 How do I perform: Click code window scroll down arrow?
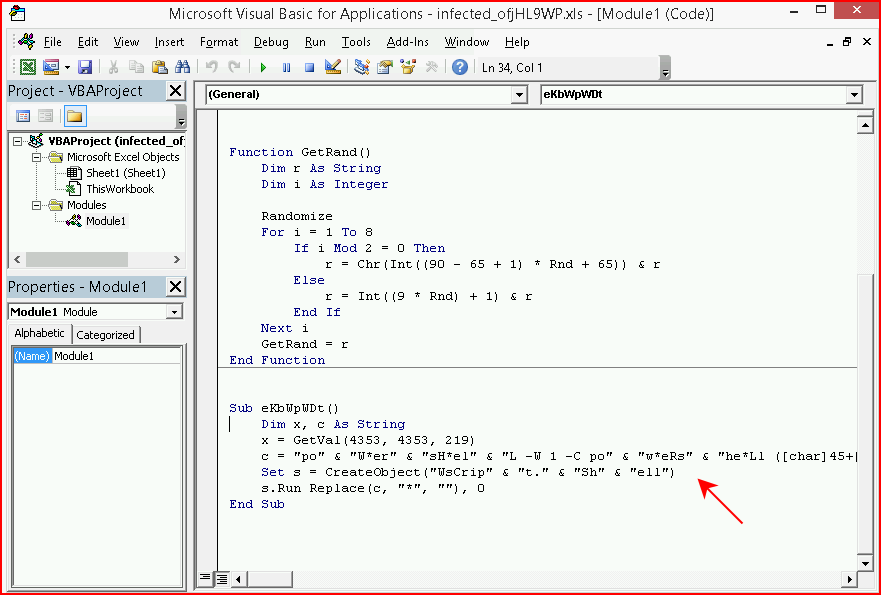pyautogui.click(x=865, y=562)
